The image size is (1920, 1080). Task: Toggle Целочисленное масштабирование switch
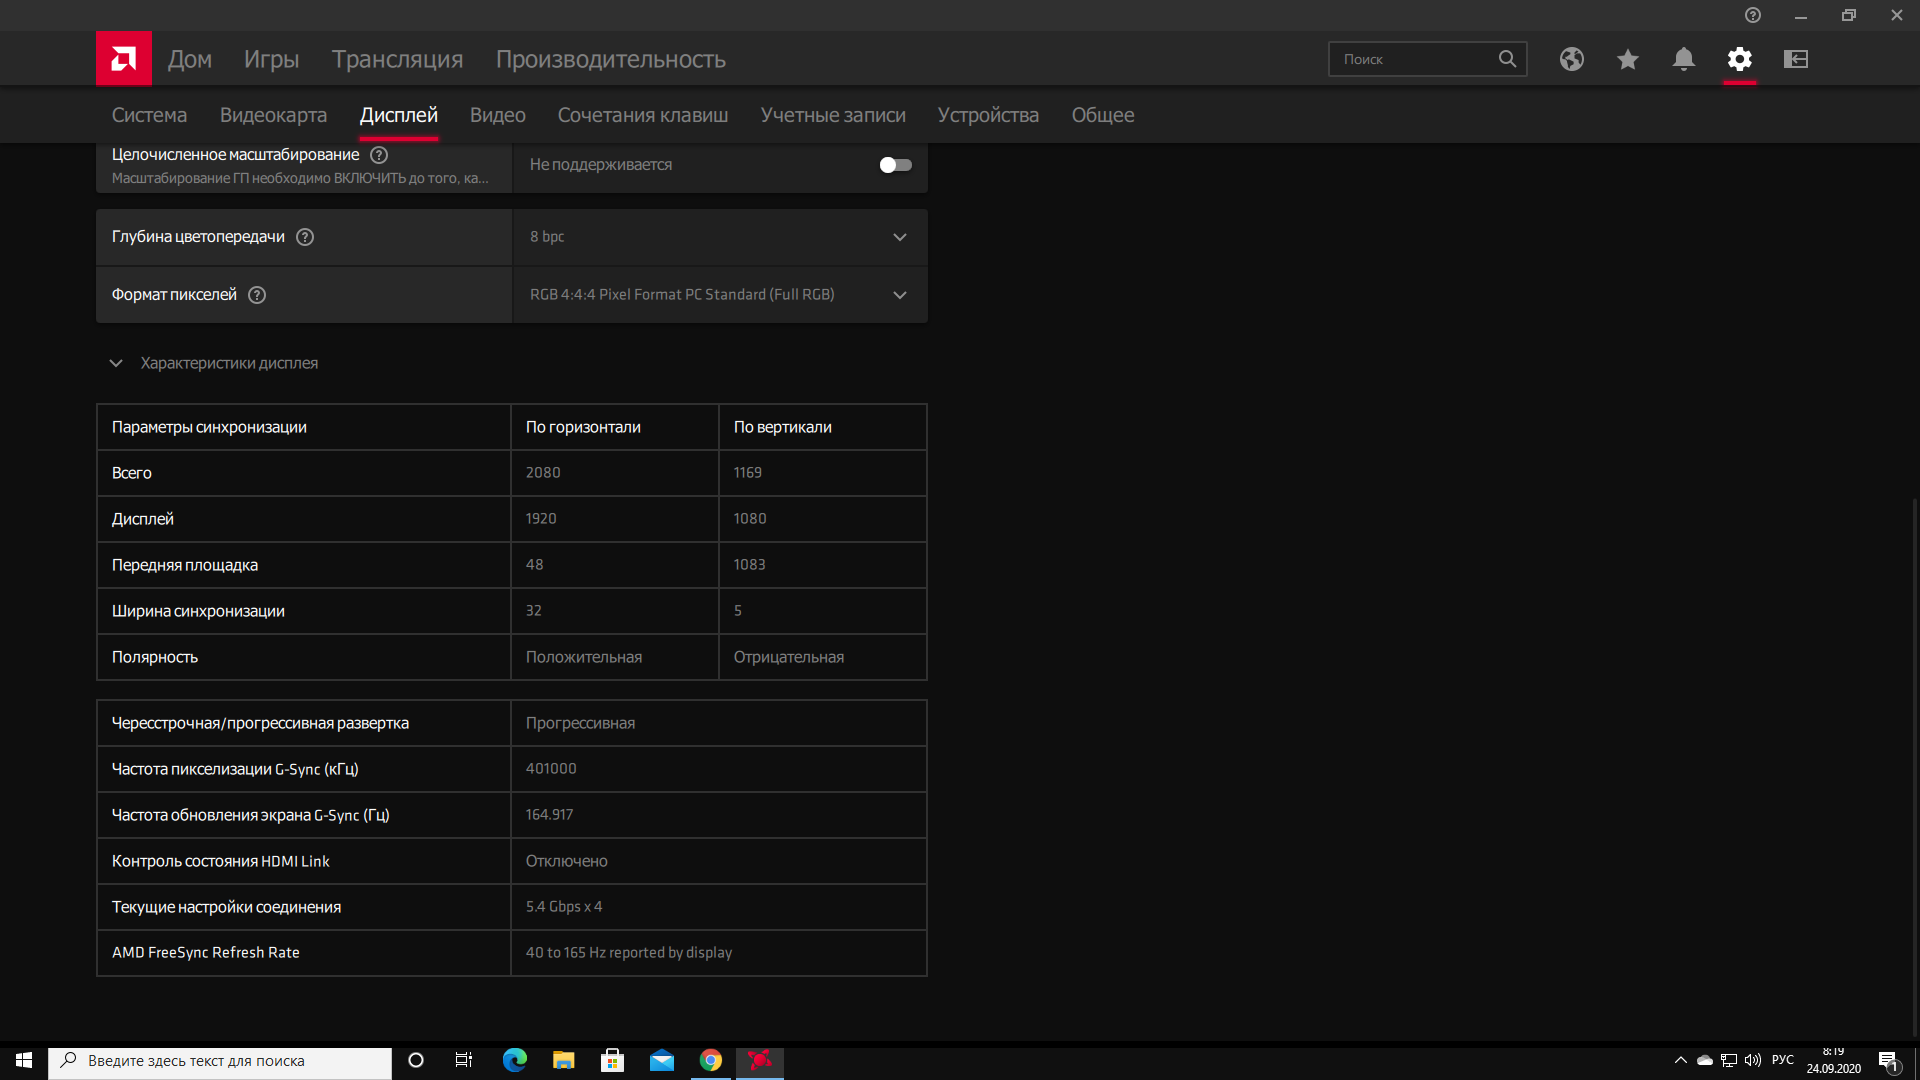tap(895, 165)
